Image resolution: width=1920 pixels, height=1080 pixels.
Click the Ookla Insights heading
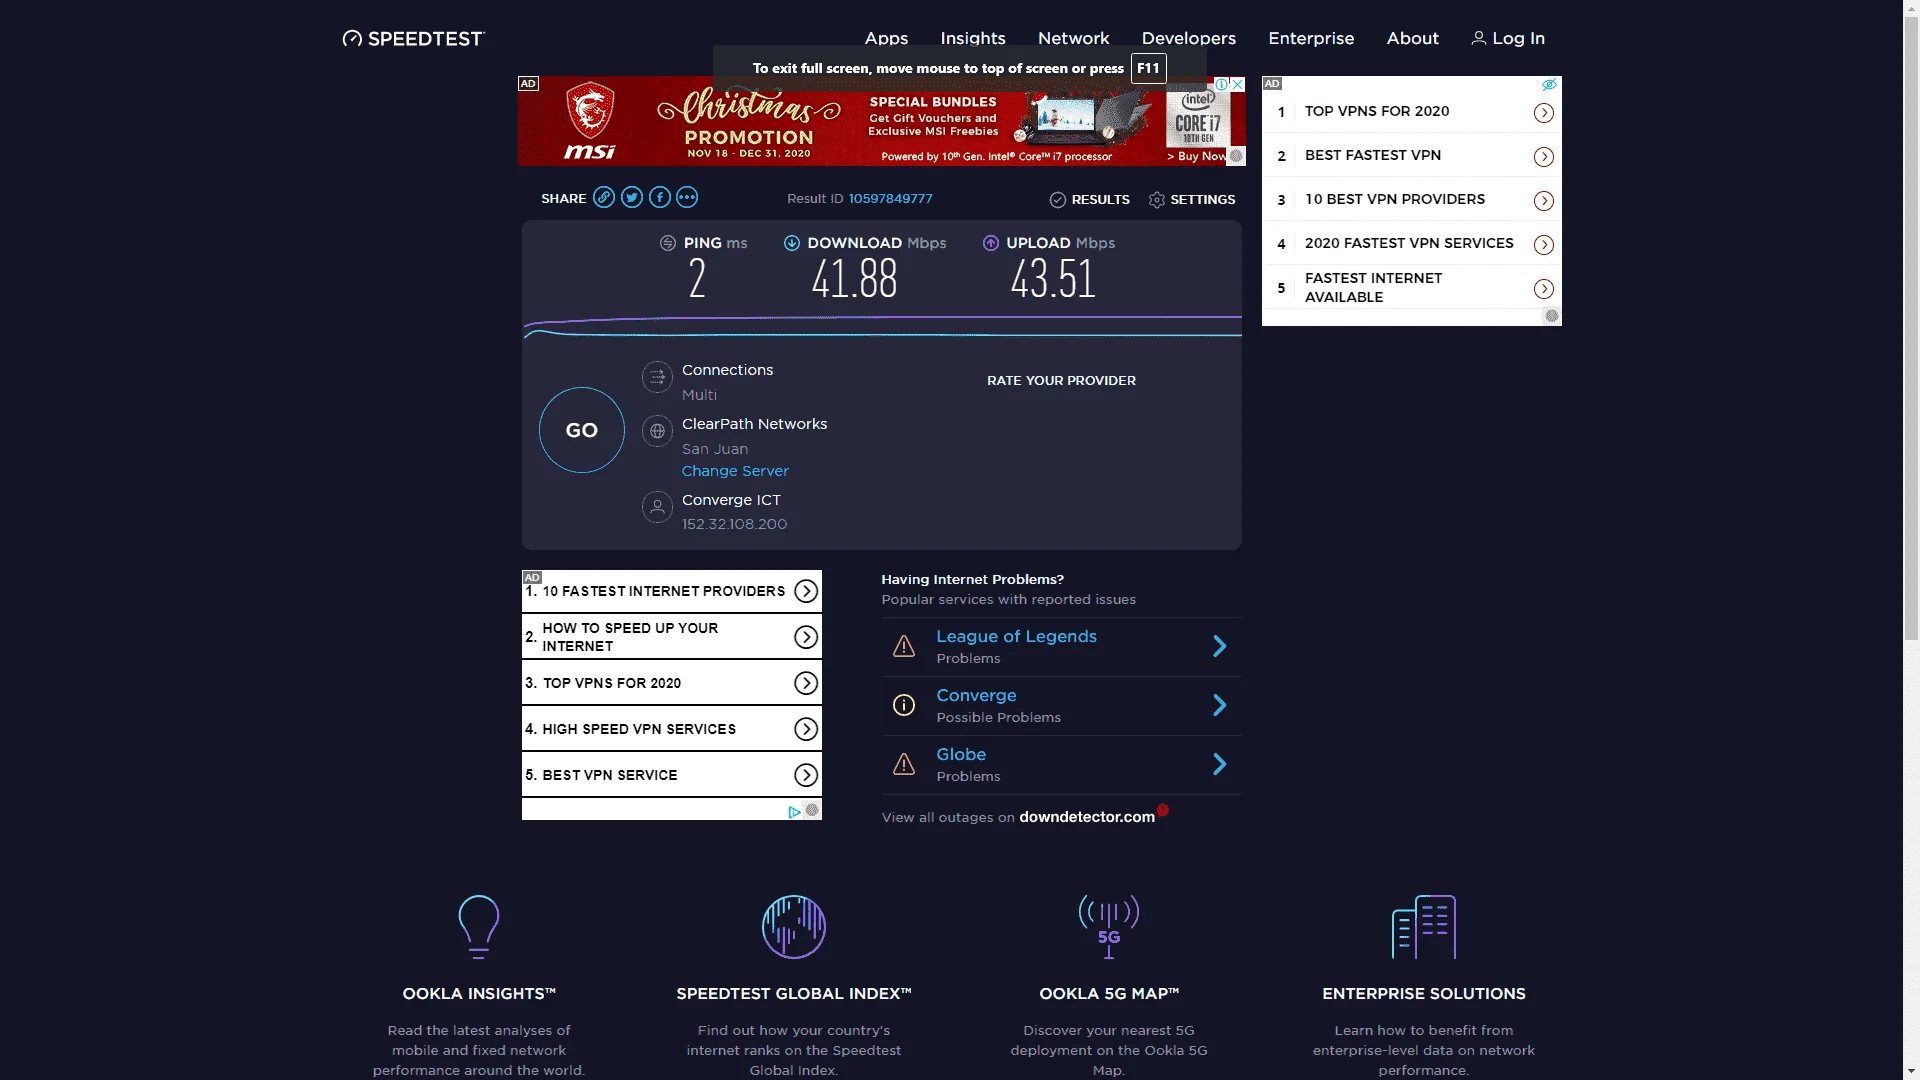(x=479, y=993)
